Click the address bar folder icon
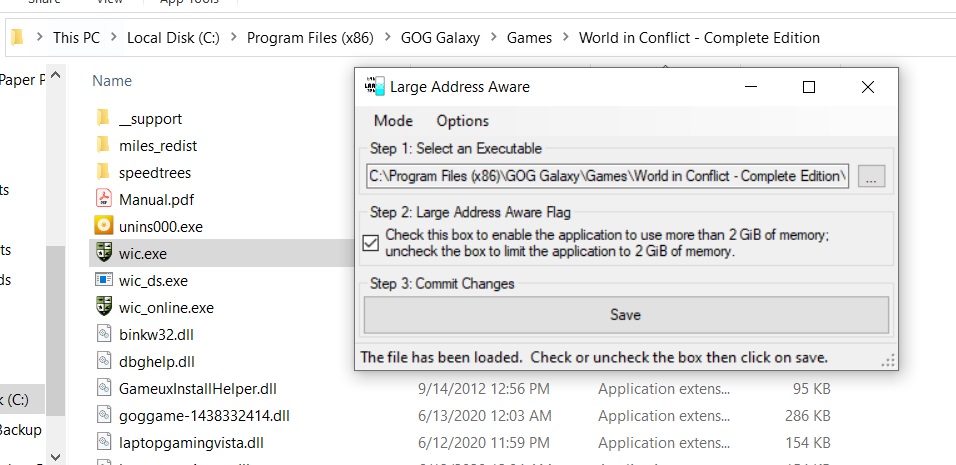Viewport: 956px width, 465px height. (x=17, y=37)
